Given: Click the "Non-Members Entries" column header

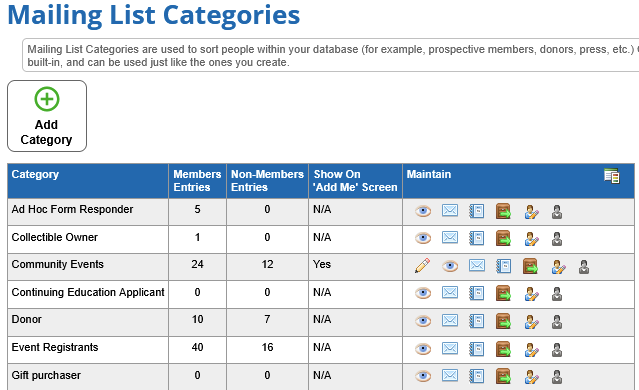Looking at the screenshot, I should tap(267, 181).
